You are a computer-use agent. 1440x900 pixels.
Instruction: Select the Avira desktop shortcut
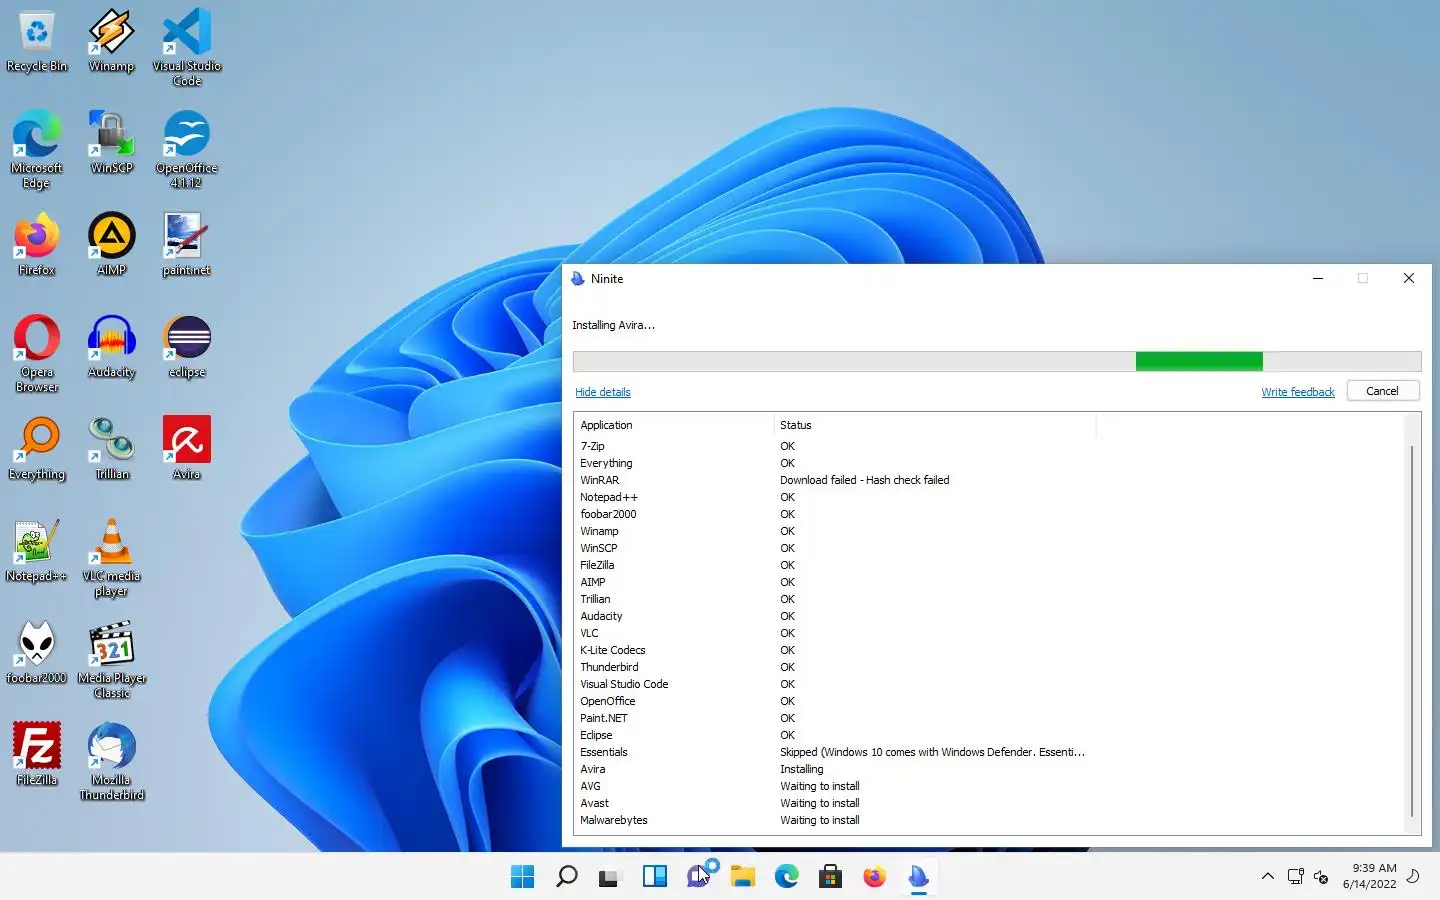[x=187, y=450]
